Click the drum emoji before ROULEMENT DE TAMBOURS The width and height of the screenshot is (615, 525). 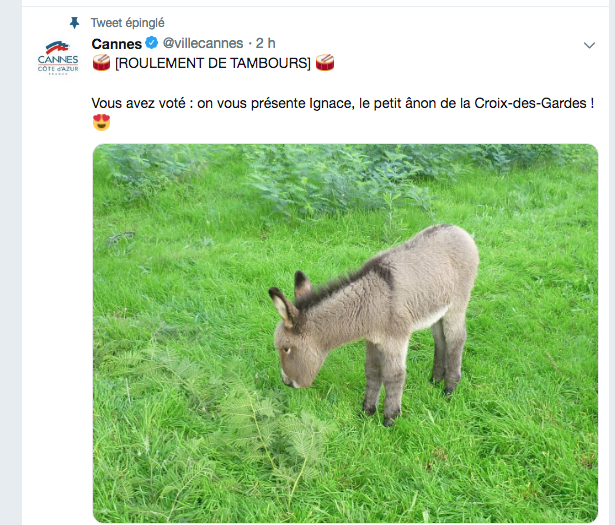click(x=101, y=62)
